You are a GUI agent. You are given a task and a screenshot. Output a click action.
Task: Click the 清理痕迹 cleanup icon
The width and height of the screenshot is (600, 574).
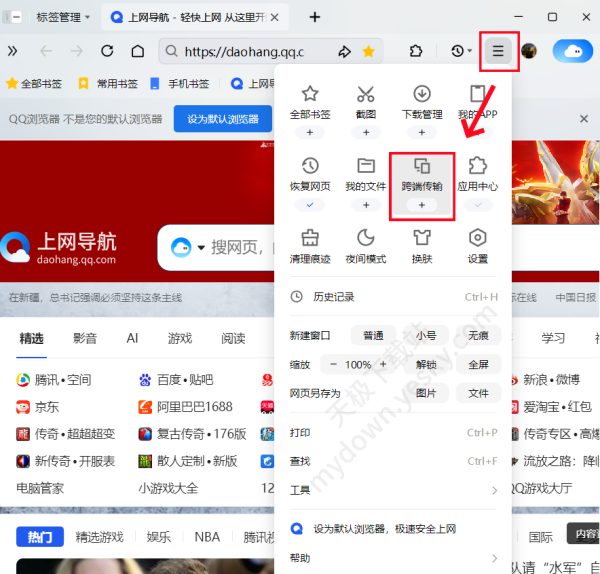click(x=309, y=238)
